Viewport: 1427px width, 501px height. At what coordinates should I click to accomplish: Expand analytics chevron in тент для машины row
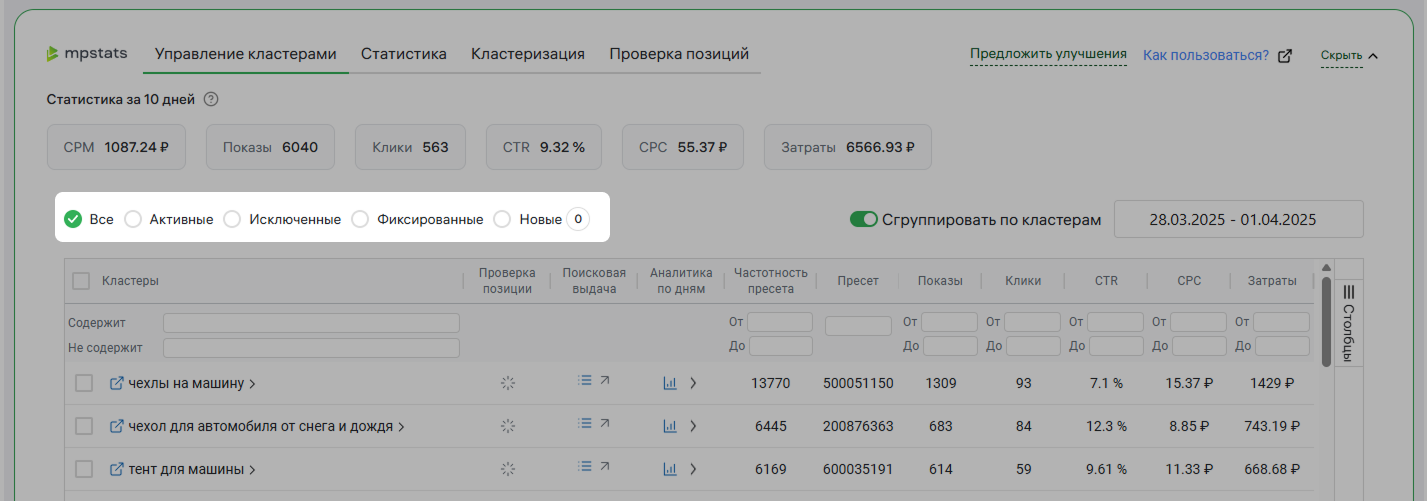click(692, 469)
